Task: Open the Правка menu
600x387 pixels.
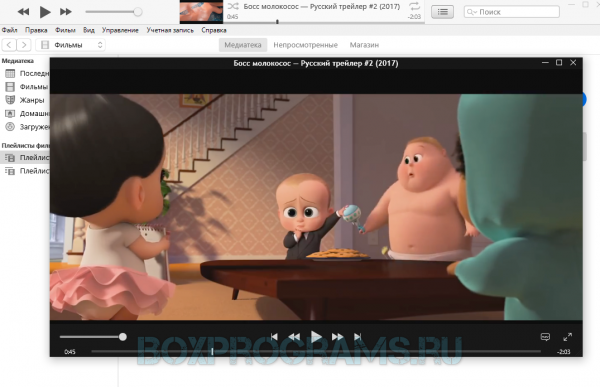Action: [36, 30]
